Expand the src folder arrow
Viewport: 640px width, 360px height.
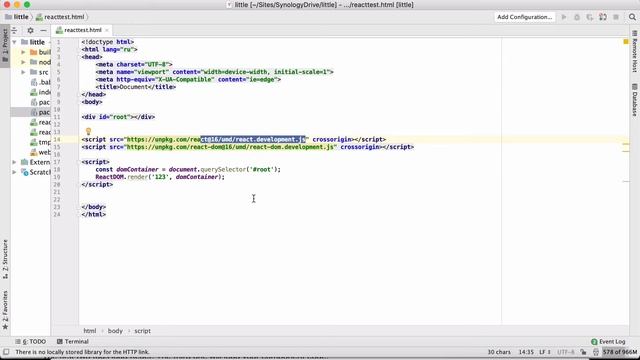pyautogui.click(x=23, y=72)
